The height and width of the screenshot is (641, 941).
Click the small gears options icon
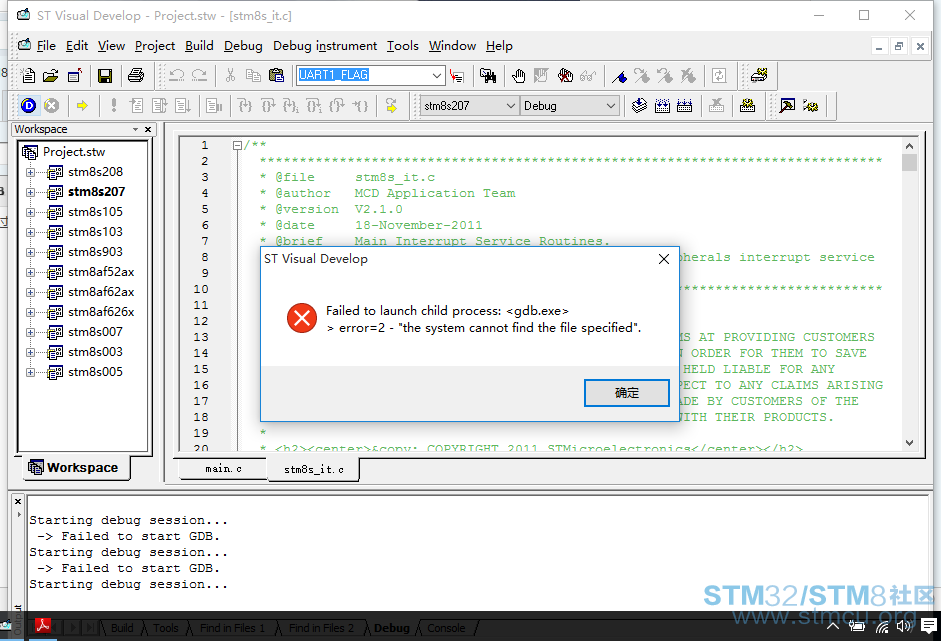click(810, 106)
